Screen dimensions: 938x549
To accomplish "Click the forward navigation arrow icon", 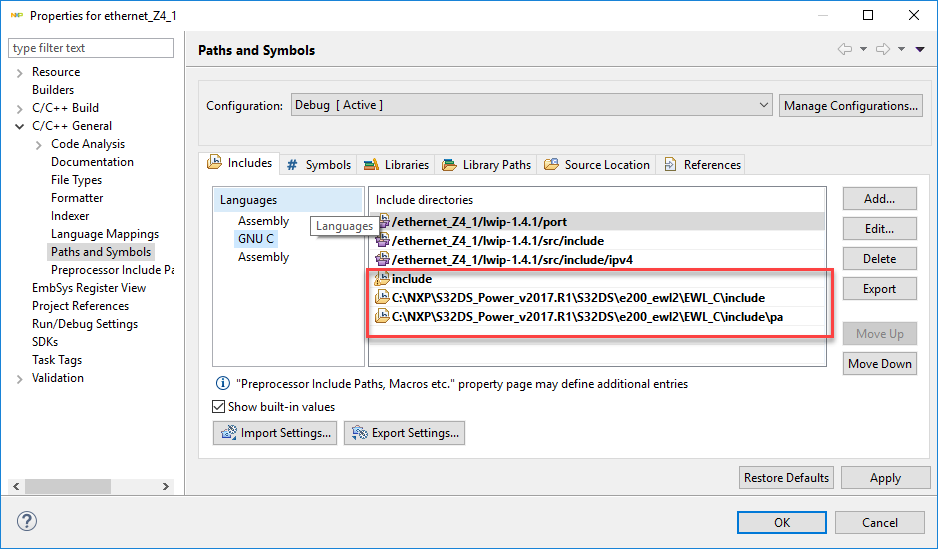I will pyautogui.click(x=885, y=49).
